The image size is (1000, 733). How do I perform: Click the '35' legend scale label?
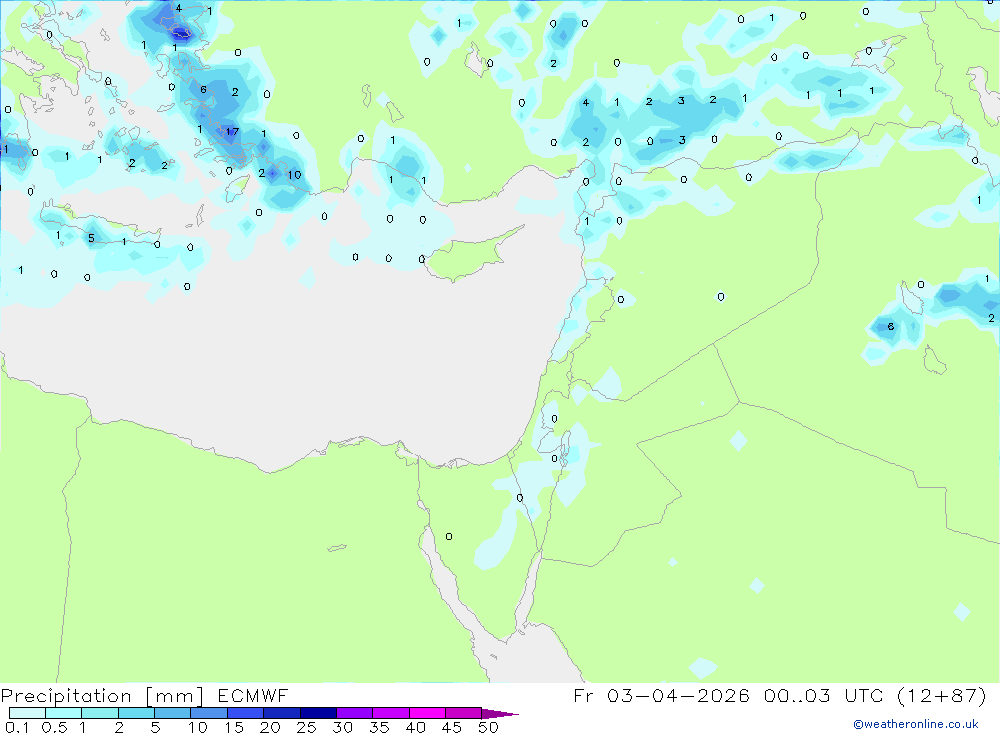379,727
